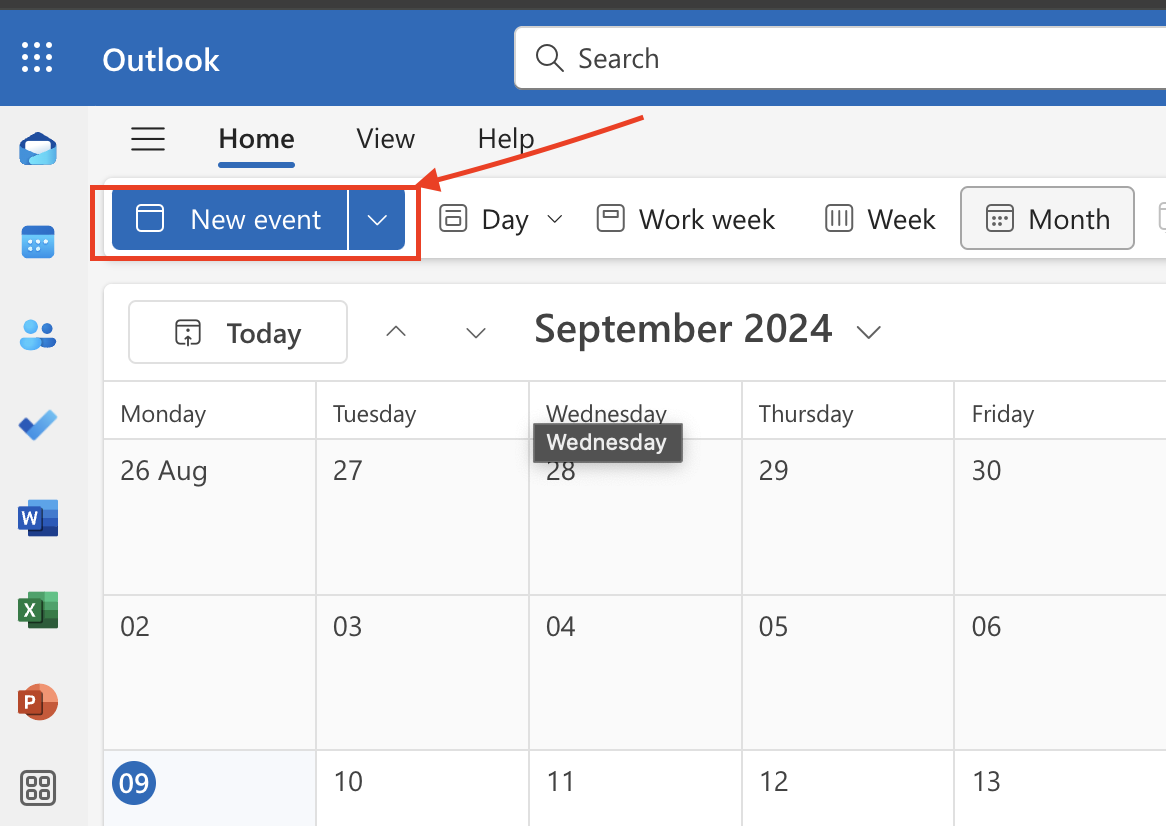
Task: Select the Calendar icon in sidebar
Action: pyautogui.click(x=37, y=241)
